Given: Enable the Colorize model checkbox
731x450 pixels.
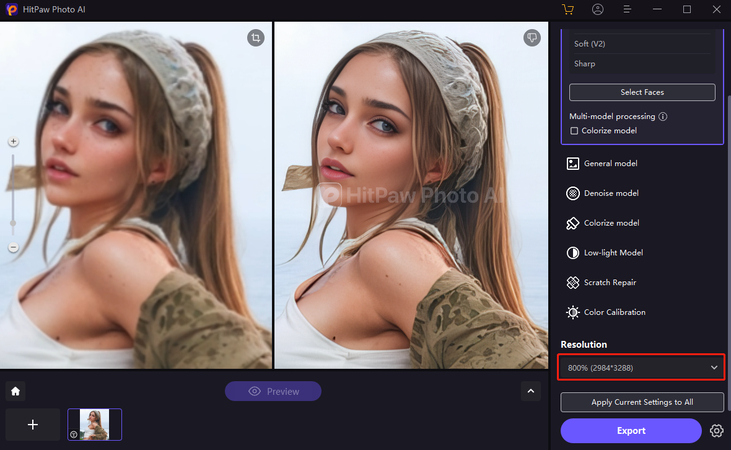Looking at the screenshot, I should (574, 131).
